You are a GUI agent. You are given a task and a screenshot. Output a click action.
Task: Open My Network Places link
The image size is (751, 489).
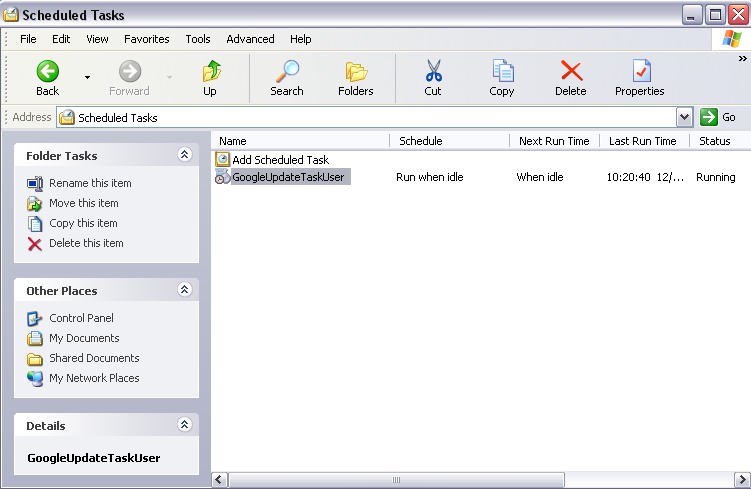pyautogui.click(x=94, y=378)
